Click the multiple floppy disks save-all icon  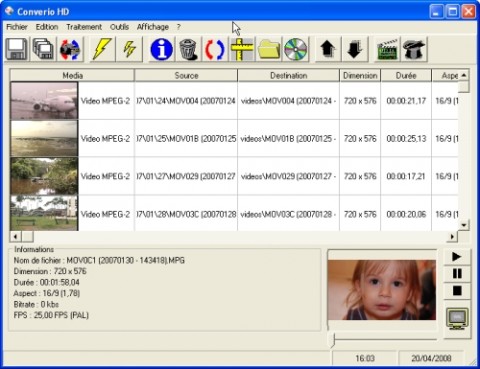click(43, 49)
